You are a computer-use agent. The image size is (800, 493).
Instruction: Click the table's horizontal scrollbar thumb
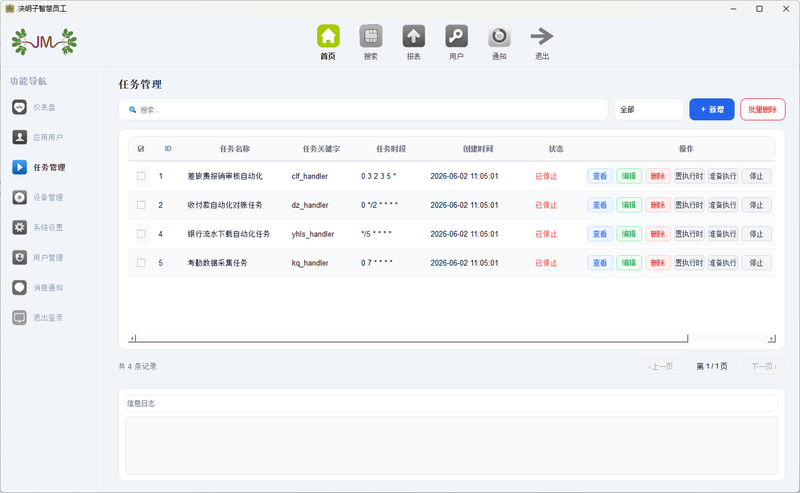point(412,338)
